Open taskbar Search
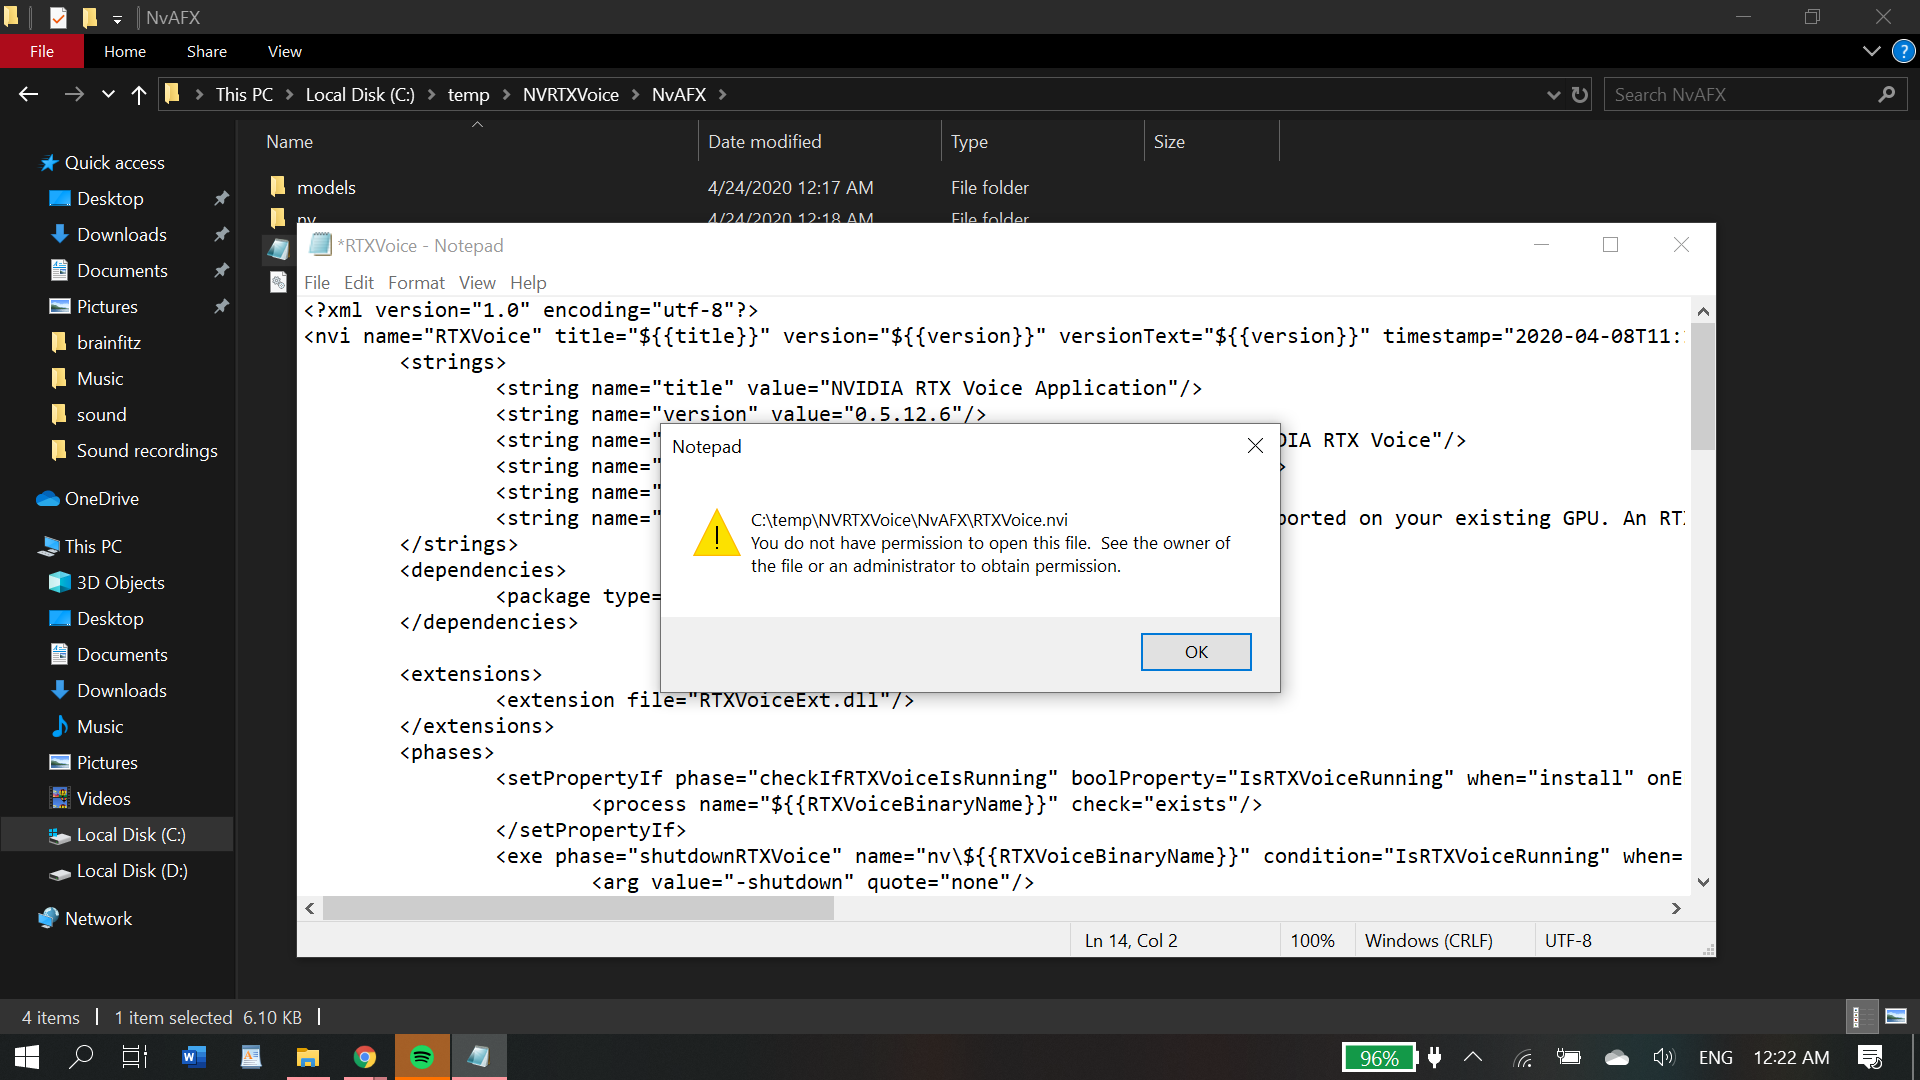 81,1057
